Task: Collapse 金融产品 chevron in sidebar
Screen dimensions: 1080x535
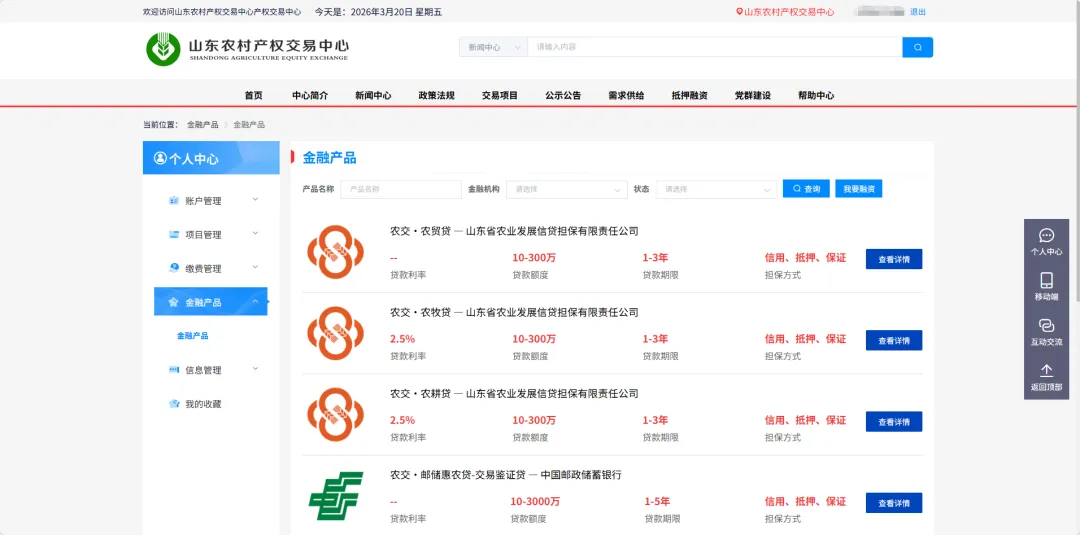Action: click(256, 302)
